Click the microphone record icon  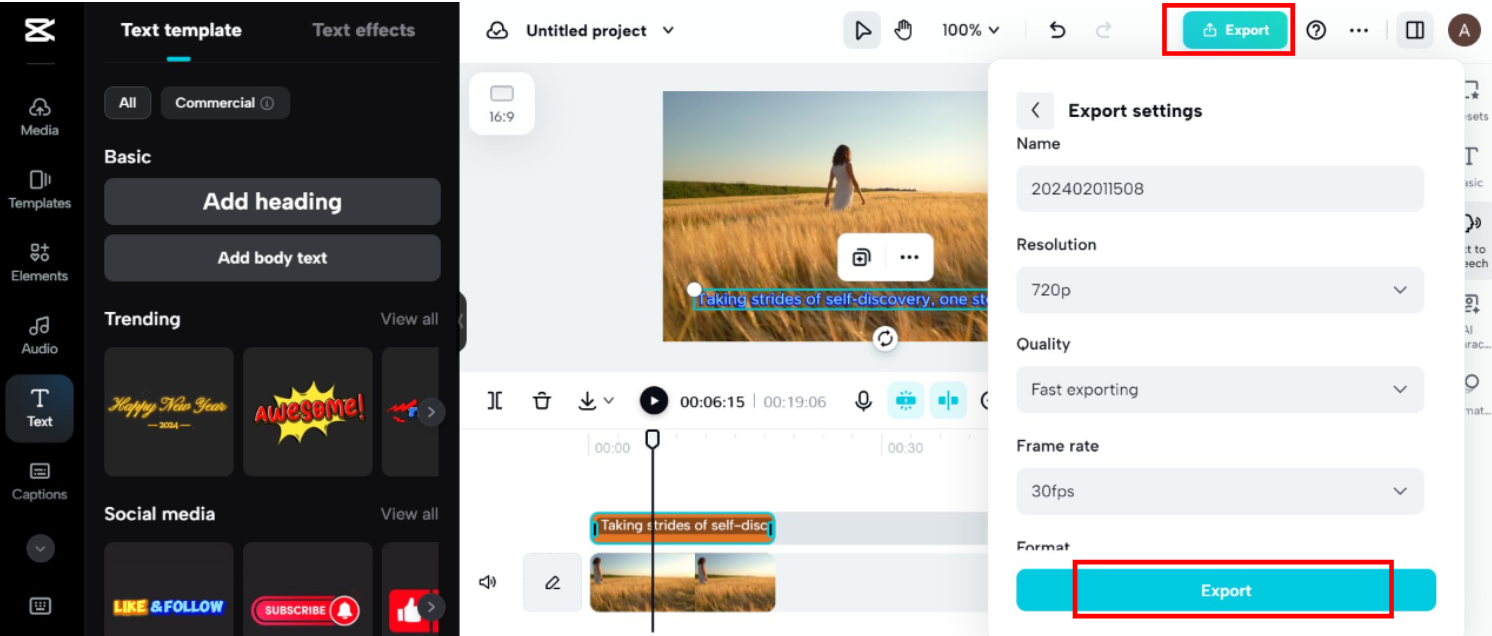point(864,401)
